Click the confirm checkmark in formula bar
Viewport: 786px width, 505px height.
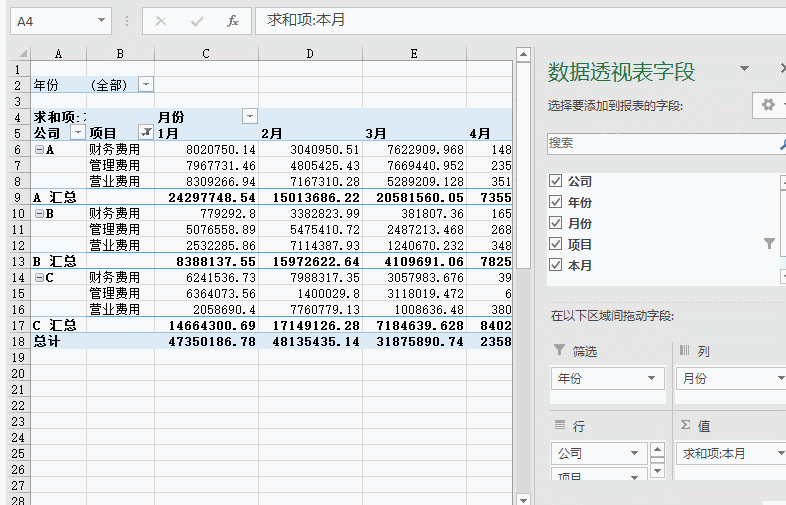pyautogui.click(x=197, y=20)
